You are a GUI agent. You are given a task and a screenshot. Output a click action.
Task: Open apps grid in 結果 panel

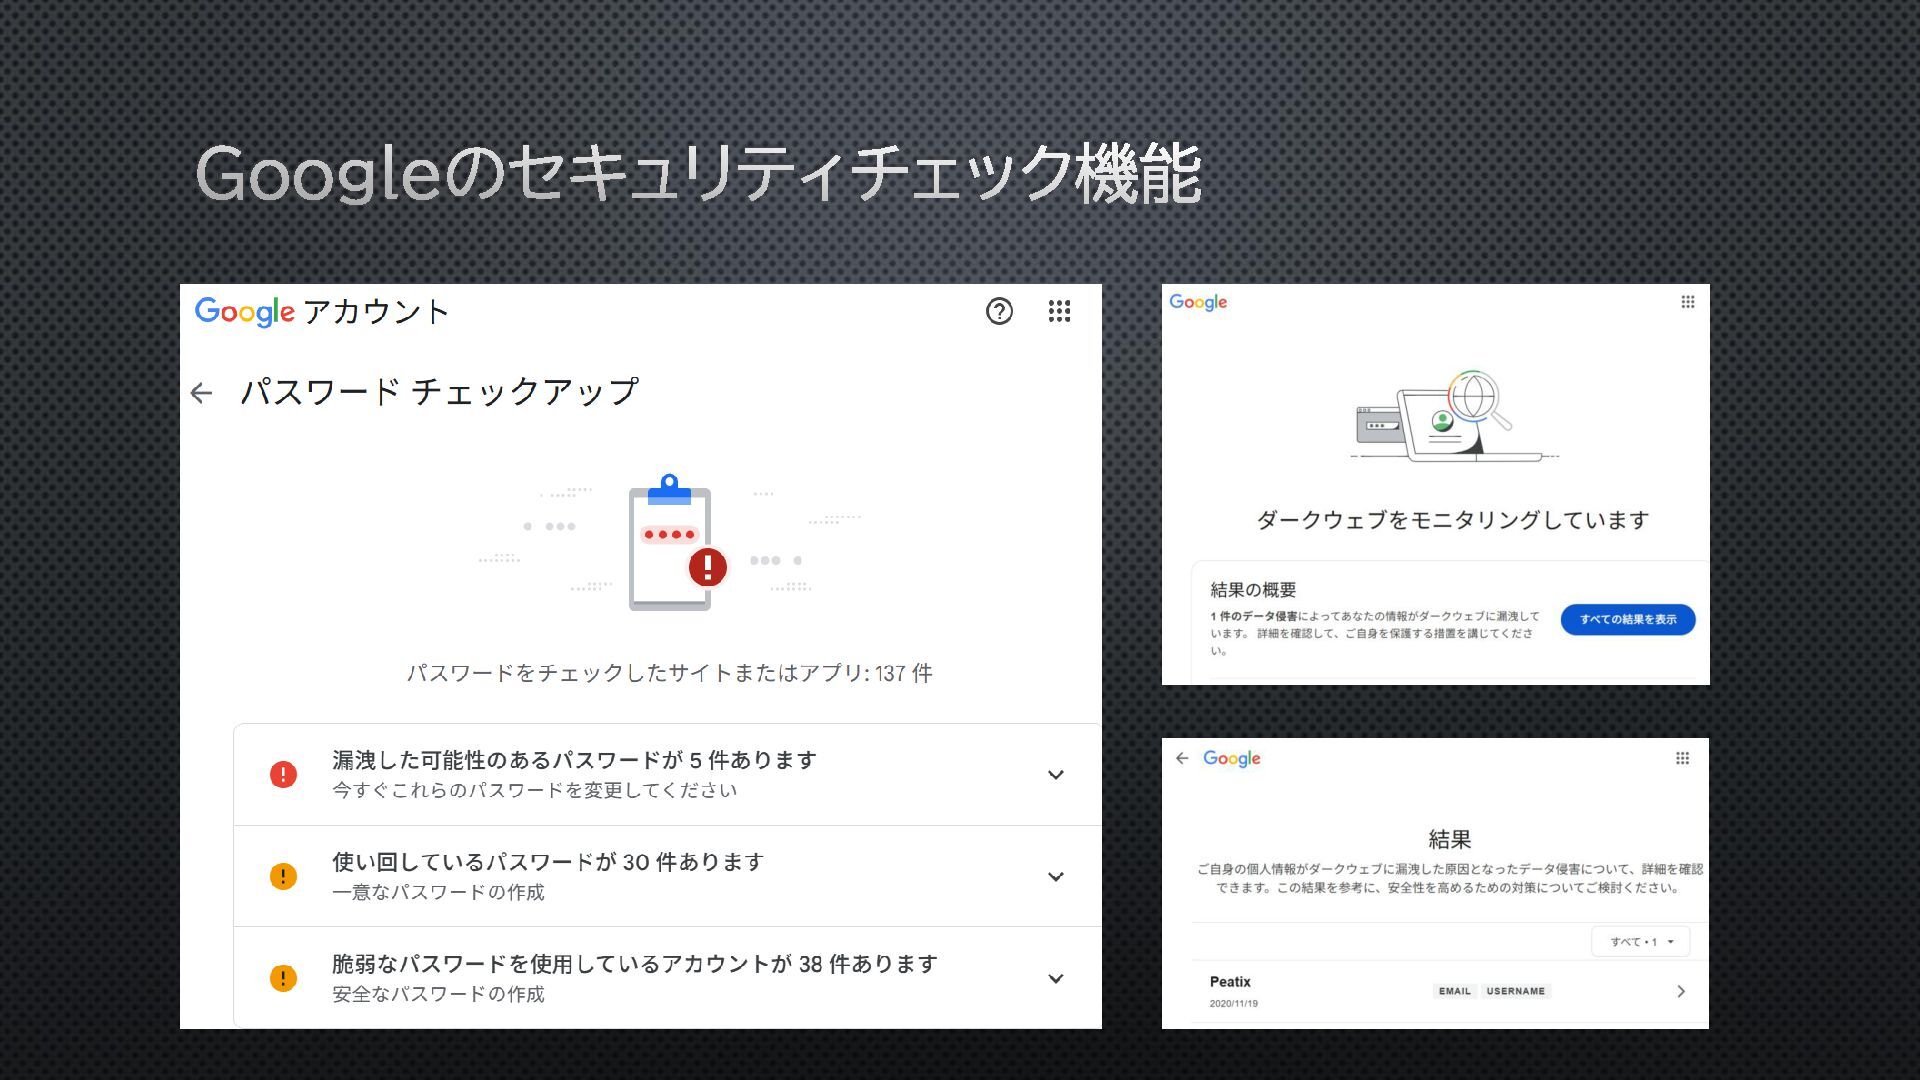coord(1682,758)
